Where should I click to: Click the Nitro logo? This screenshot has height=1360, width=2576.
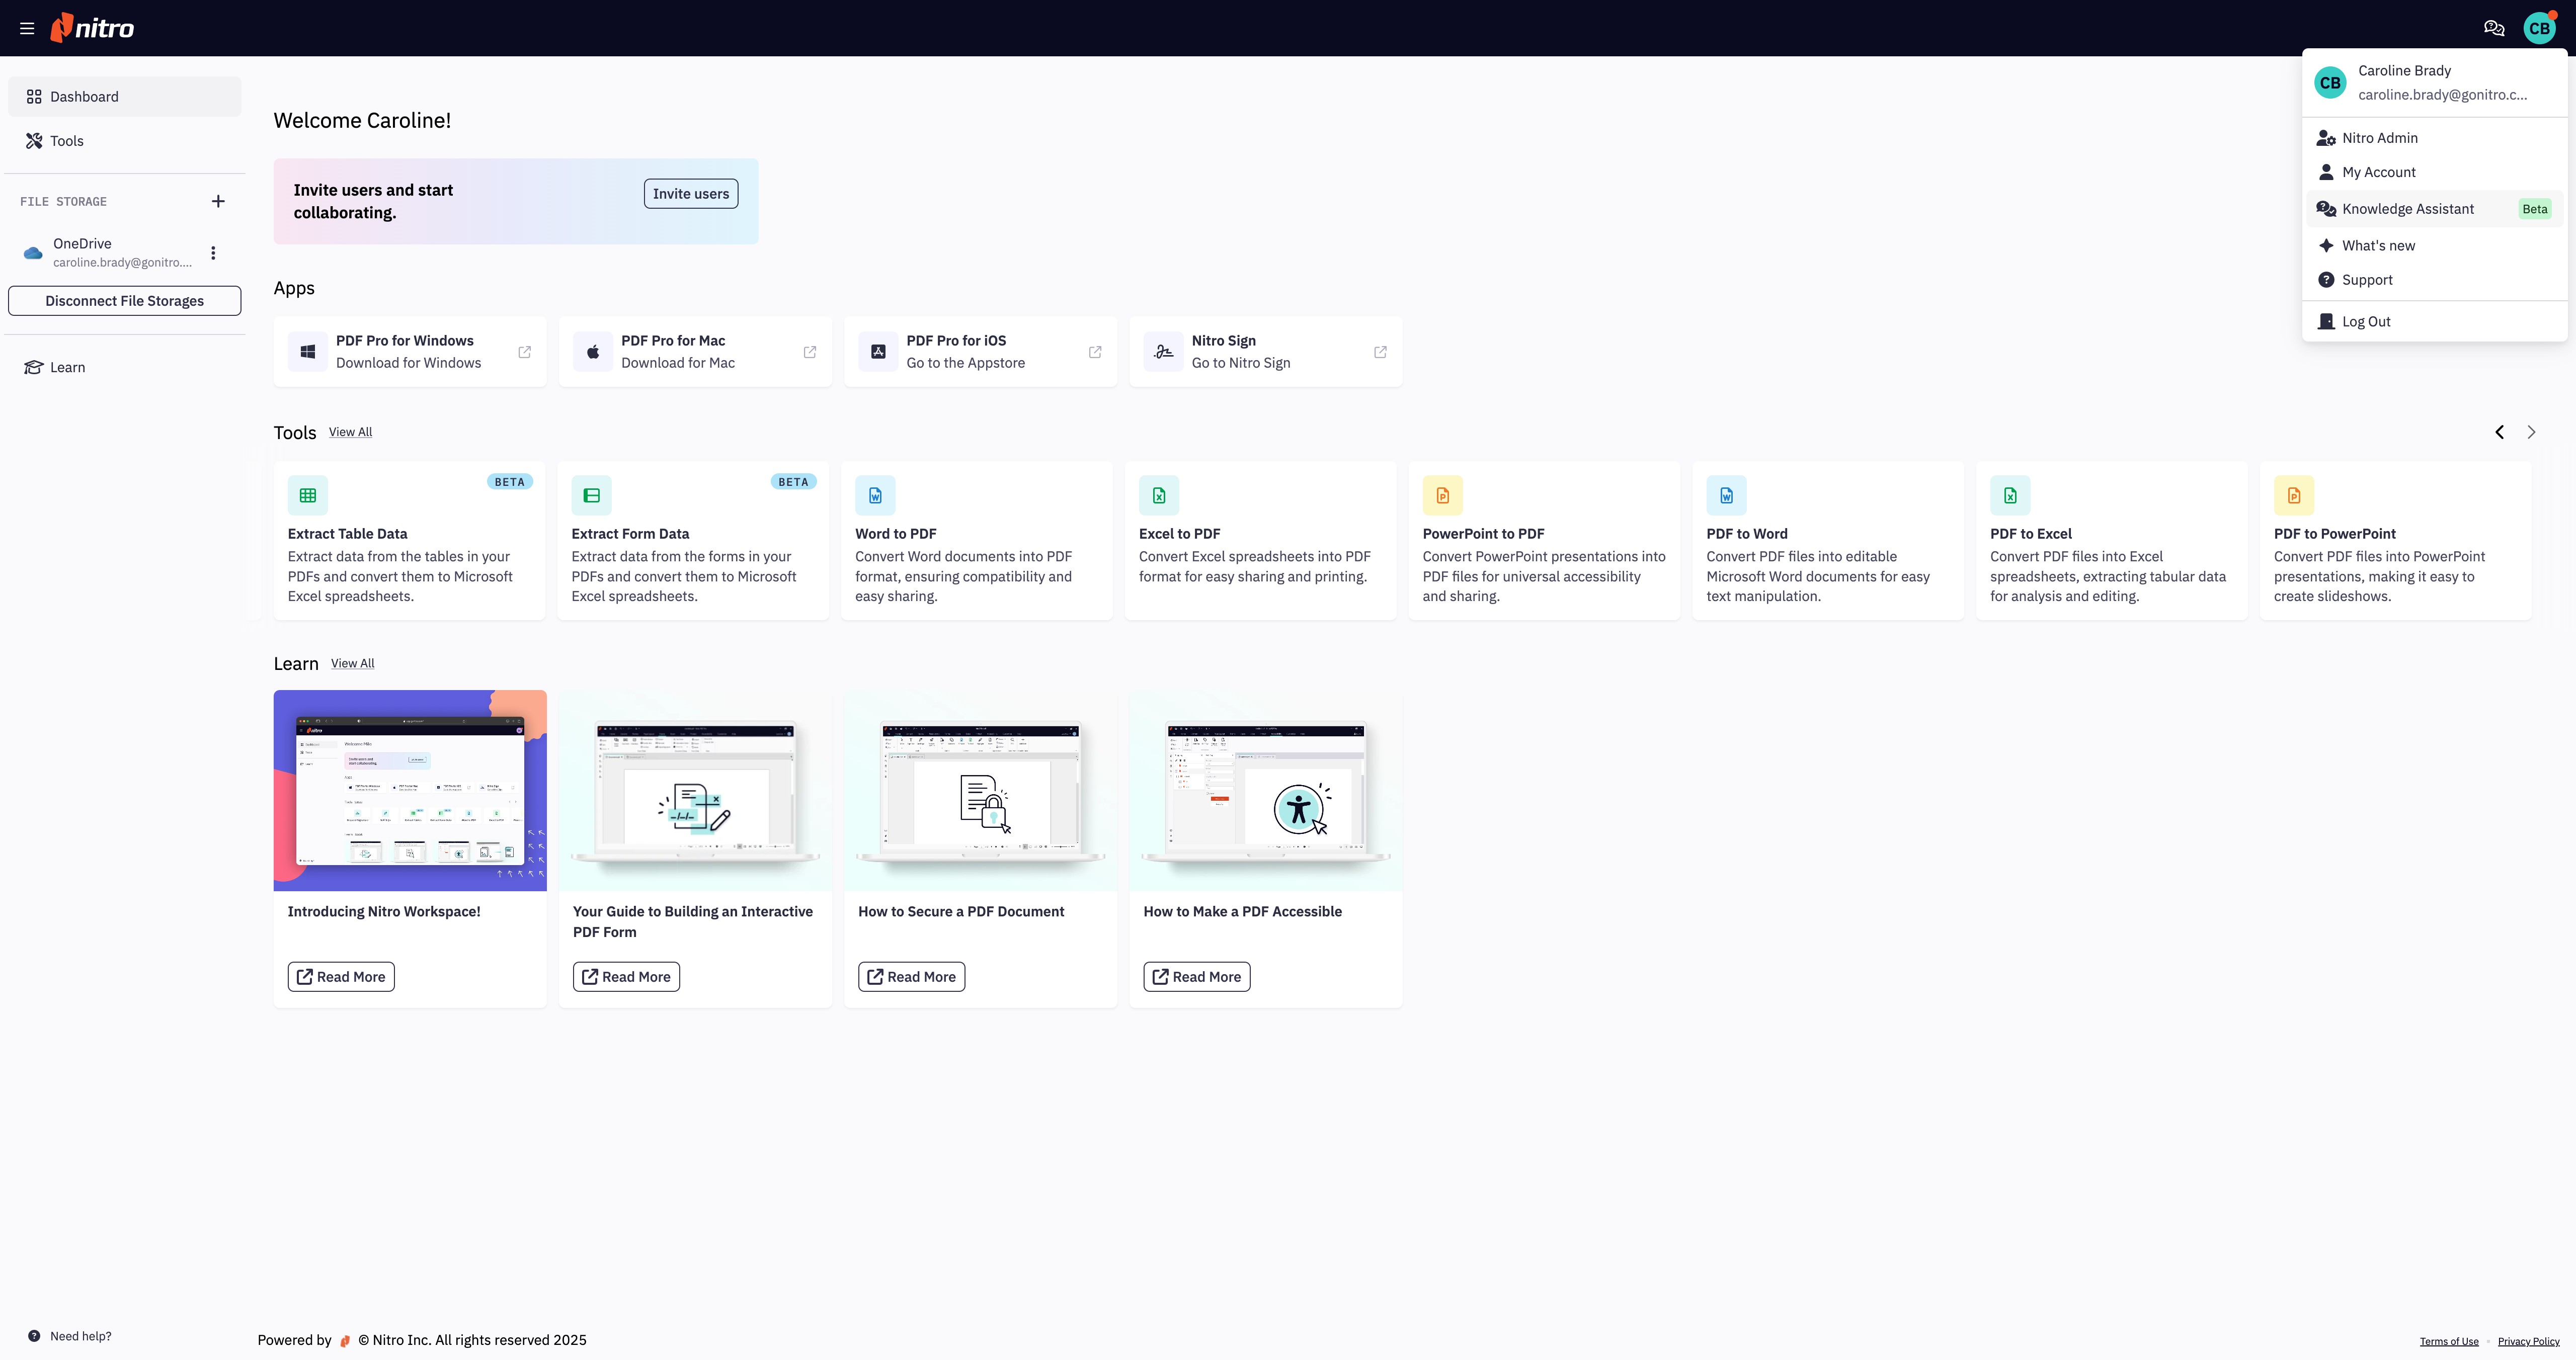click(92, 28)
